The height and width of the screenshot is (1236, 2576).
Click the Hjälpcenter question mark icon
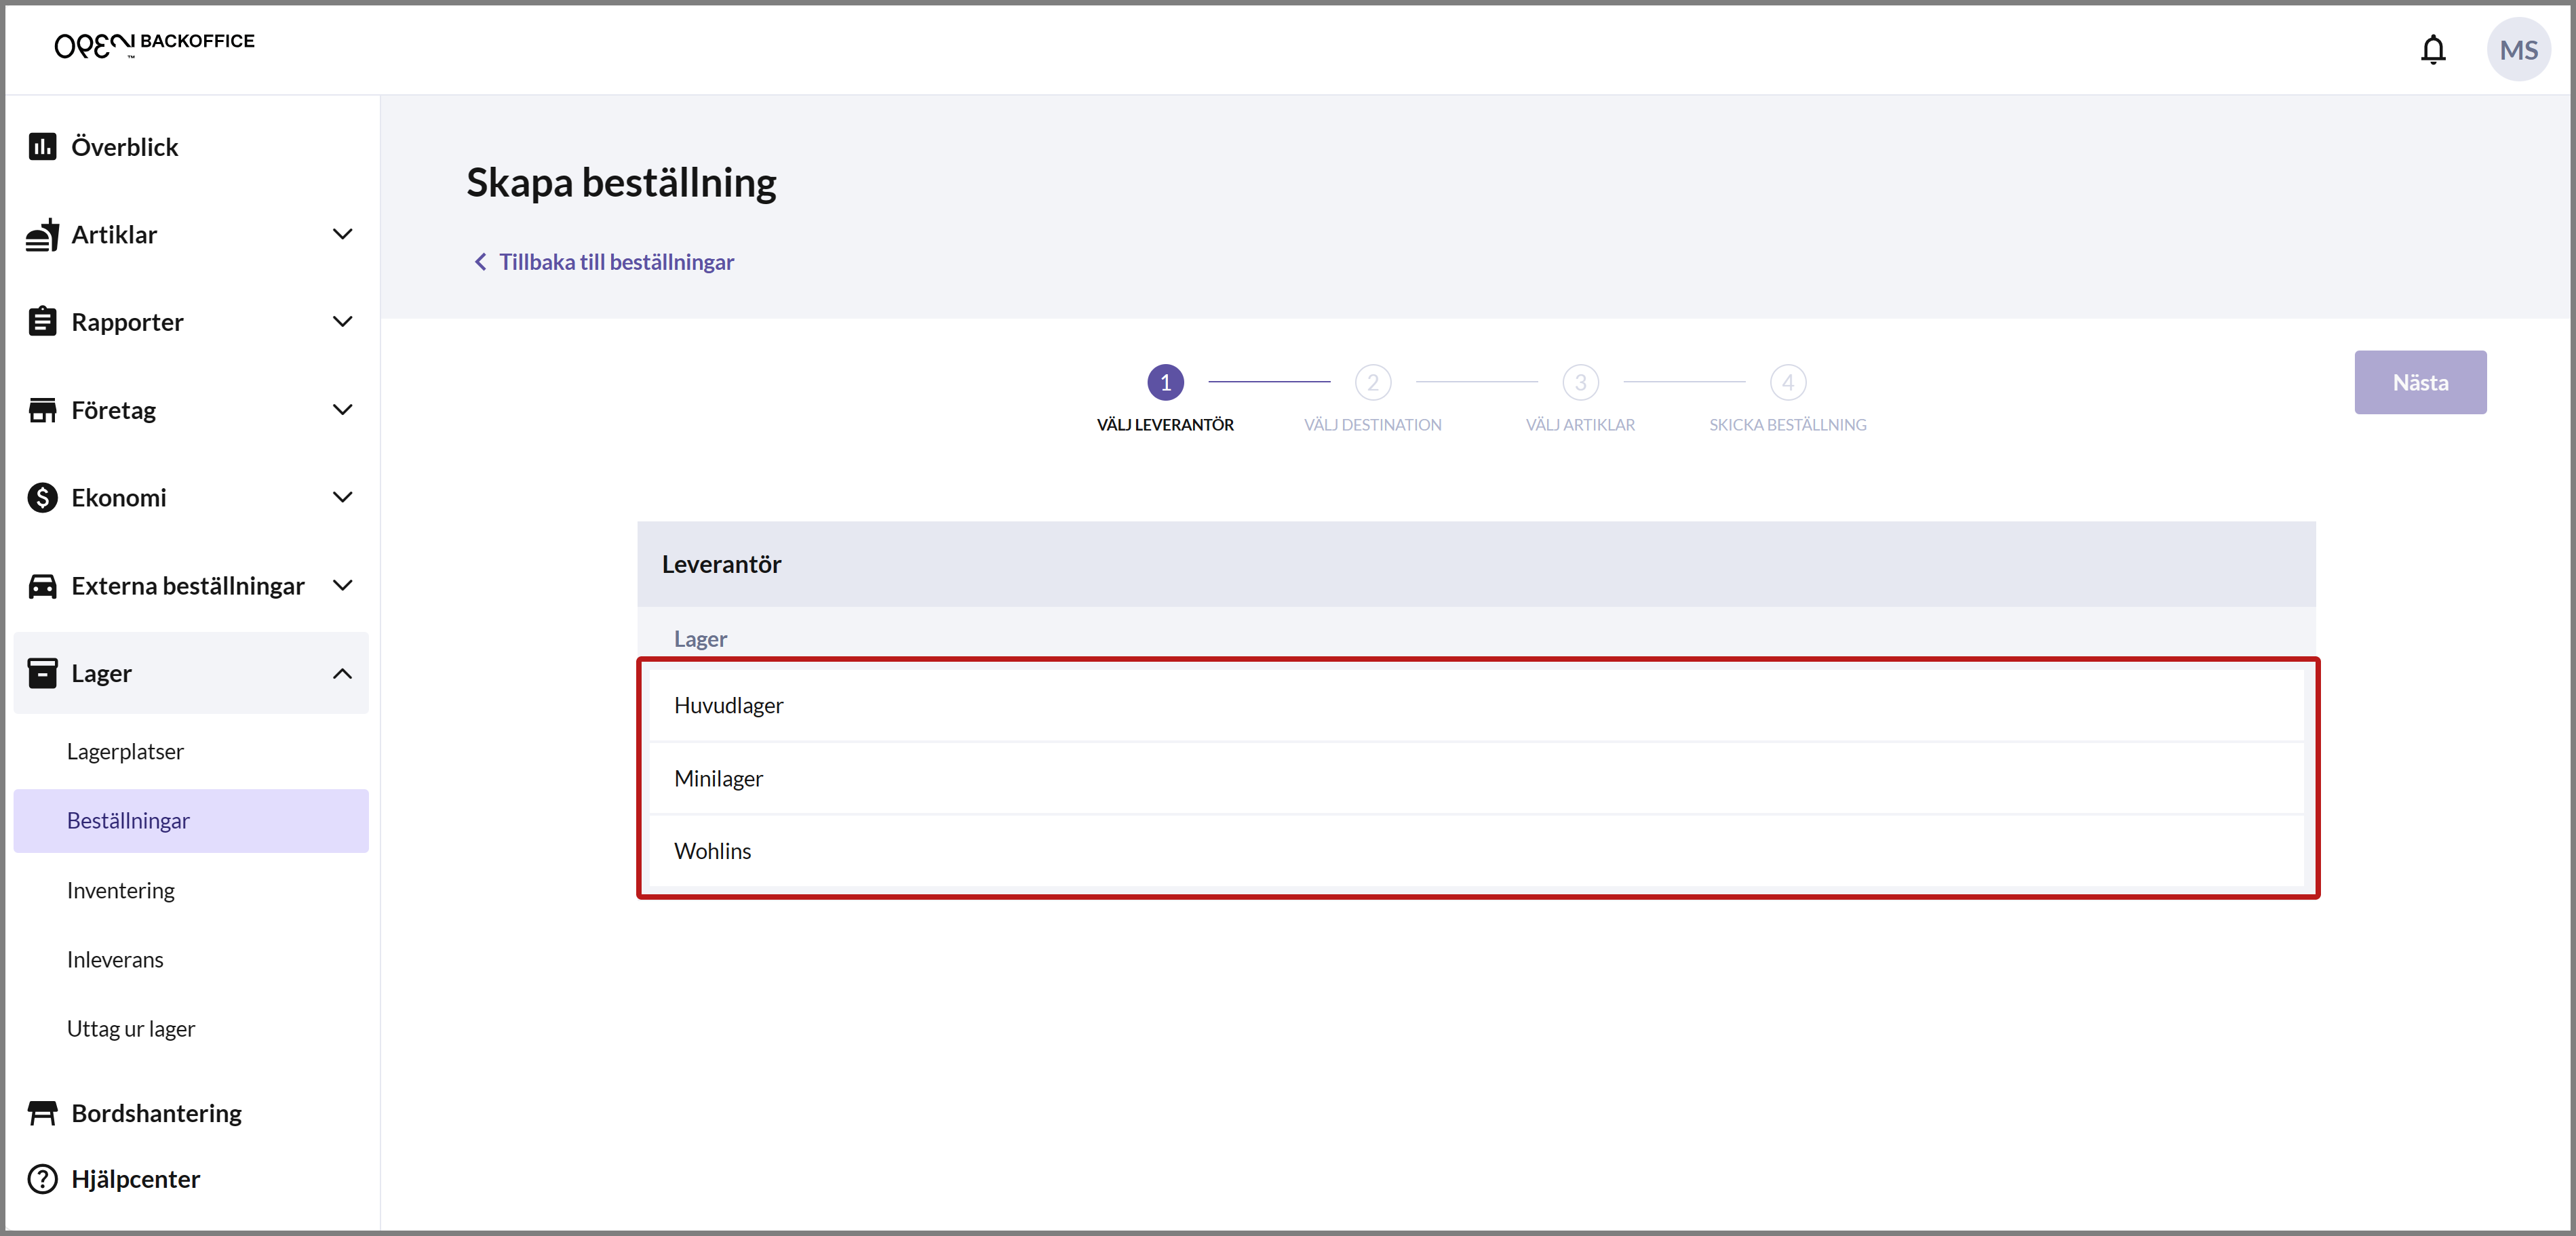click(x=42, y=1179)
